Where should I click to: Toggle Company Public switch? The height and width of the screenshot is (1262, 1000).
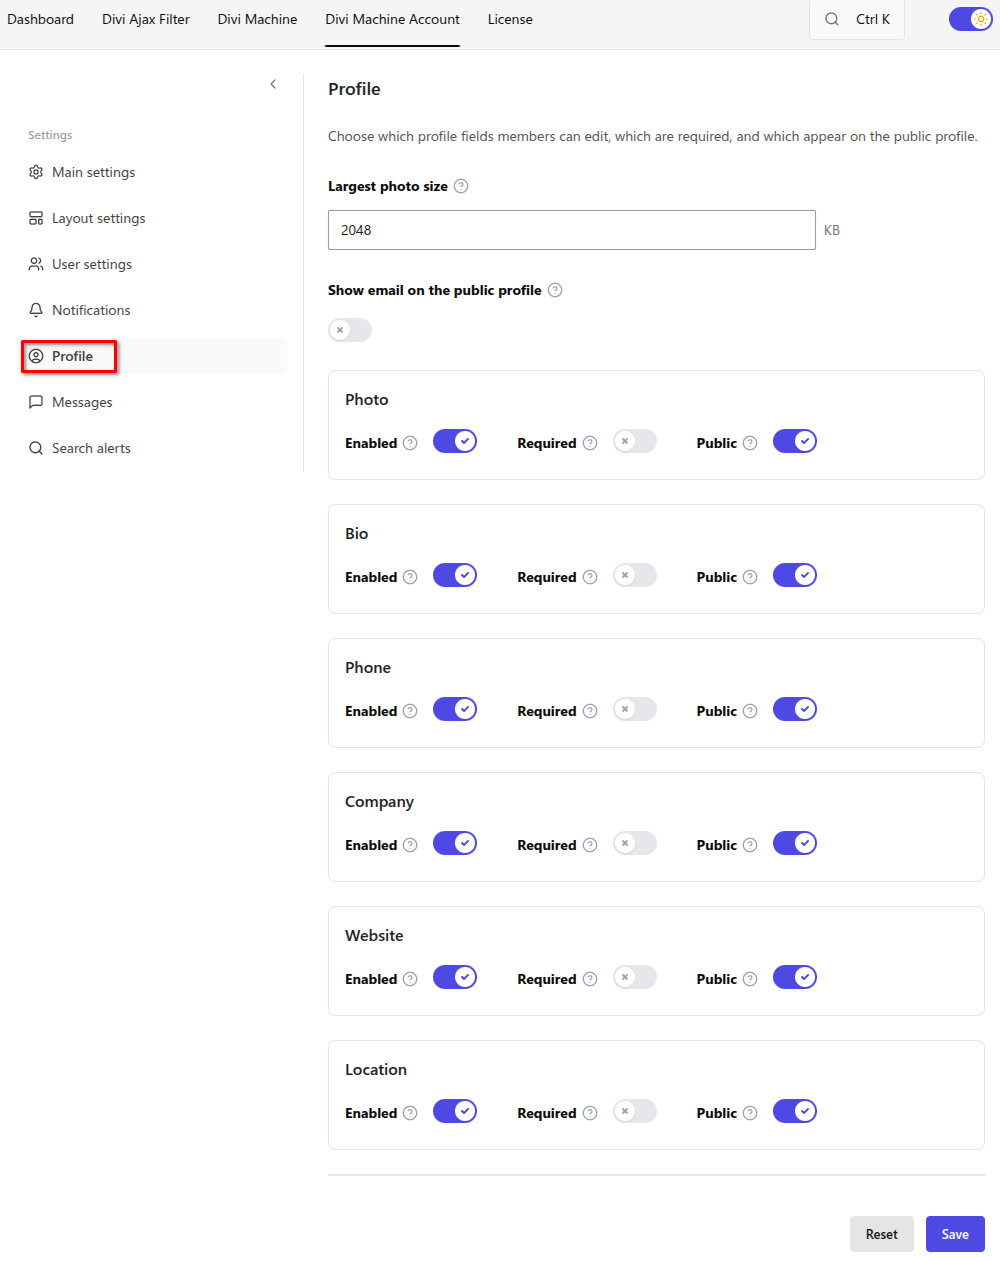[x=795, y=843]
